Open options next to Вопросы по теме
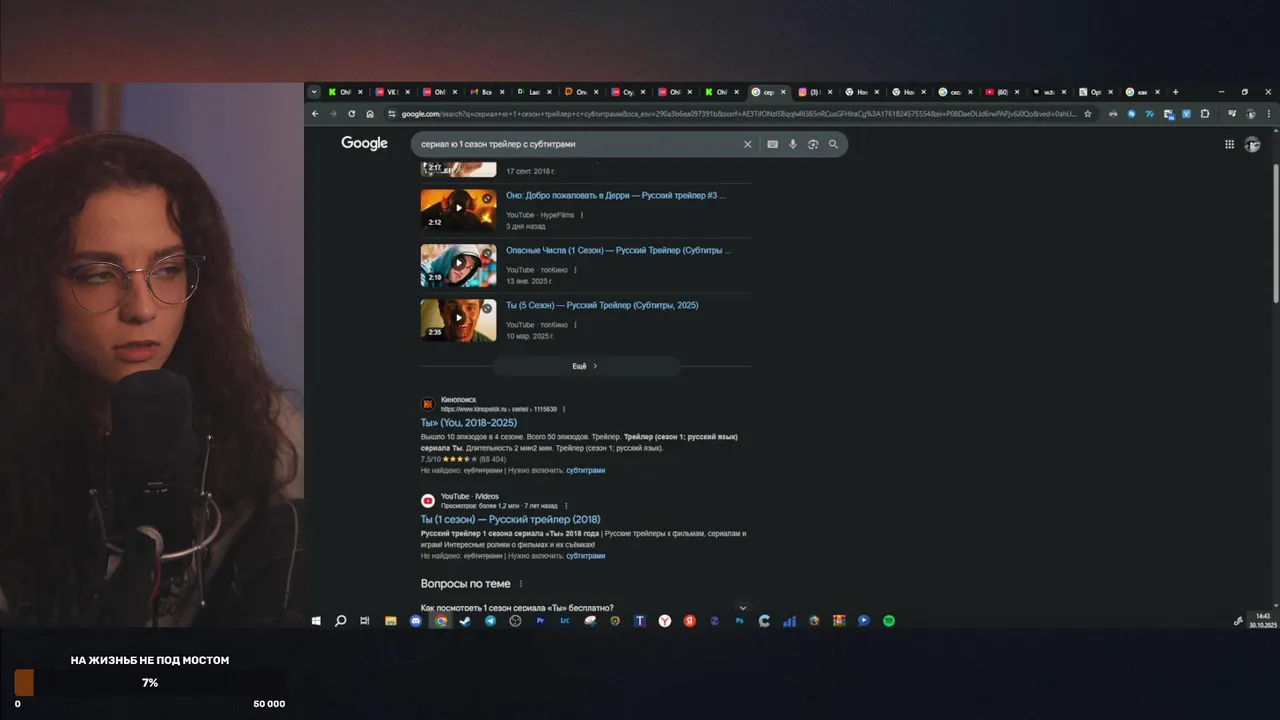 click(520, 584)
